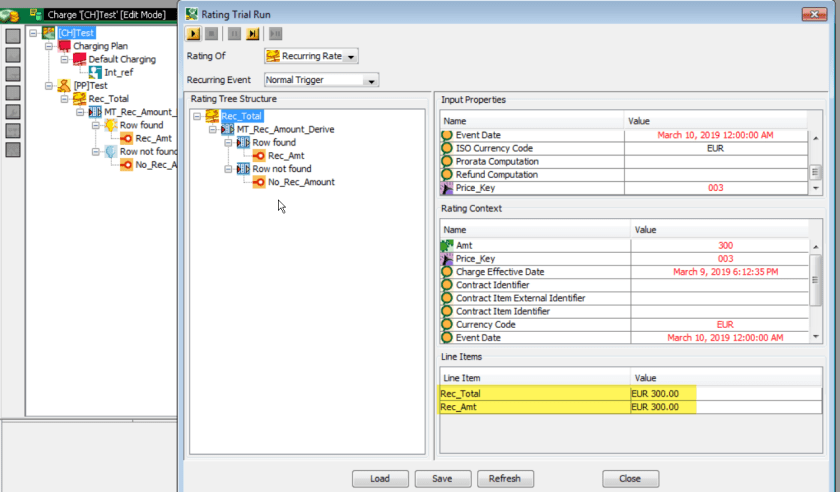The height and width of the screenshot is (492, 840).
Task: Click the Rec_Amt rate icon in rating tree
Action: [259, 155]
